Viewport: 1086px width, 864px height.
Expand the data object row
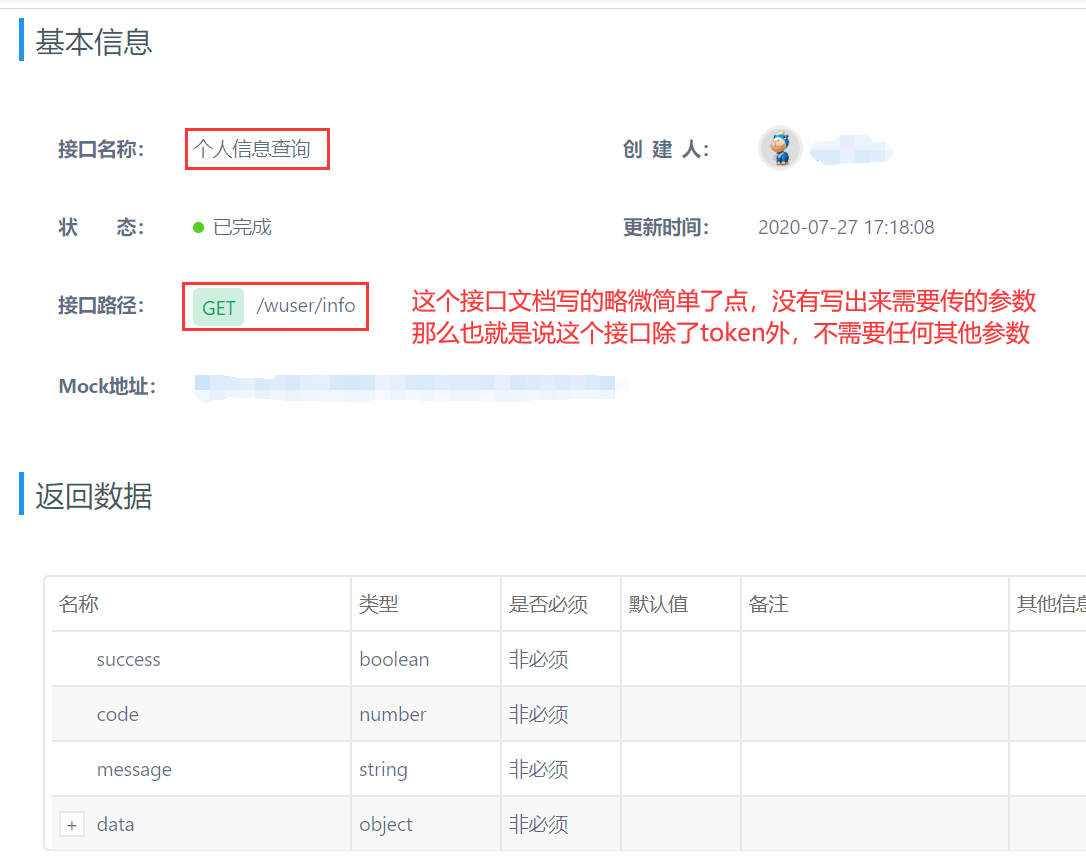click(x=71, y=824)
